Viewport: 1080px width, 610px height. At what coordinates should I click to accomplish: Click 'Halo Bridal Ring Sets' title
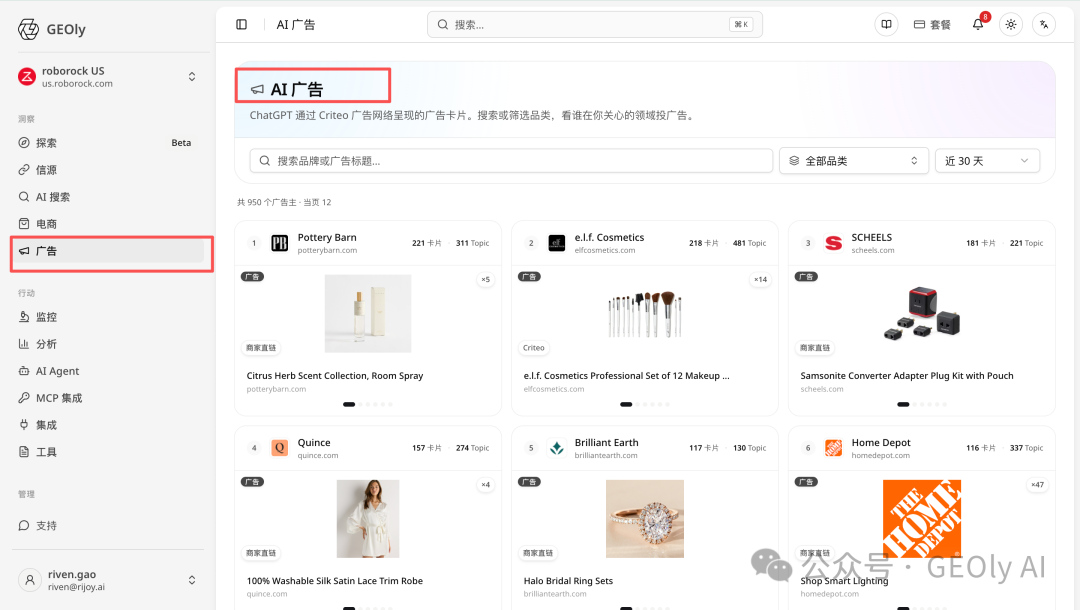tap(568, 581)
